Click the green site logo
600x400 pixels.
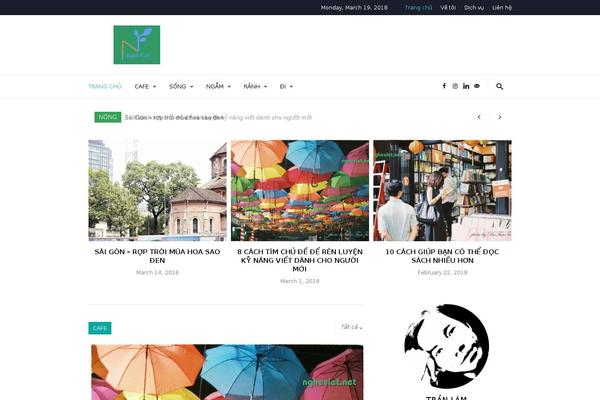137,45
